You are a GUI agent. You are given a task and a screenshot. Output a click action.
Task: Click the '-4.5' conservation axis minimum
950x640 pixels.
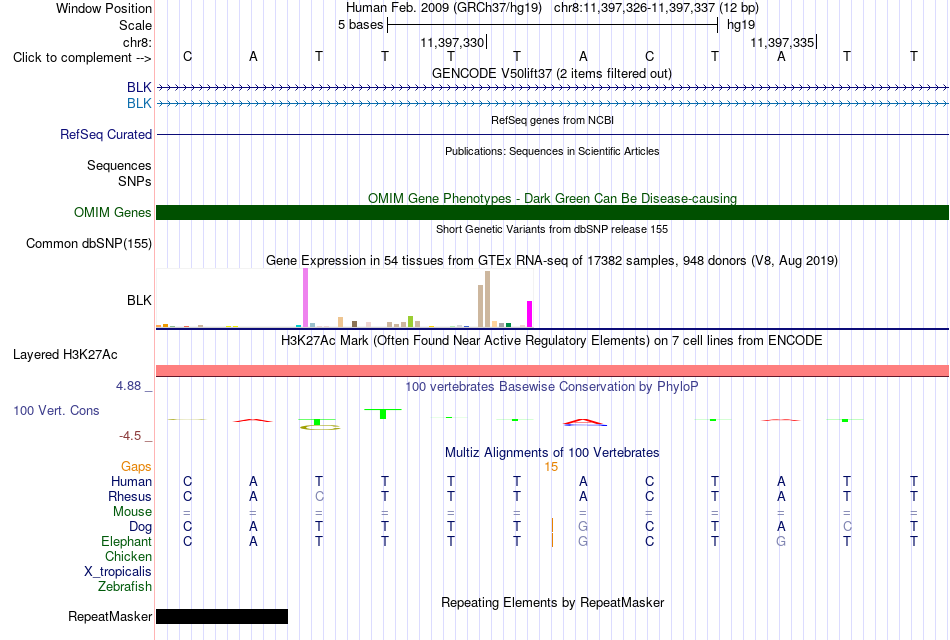130,436
